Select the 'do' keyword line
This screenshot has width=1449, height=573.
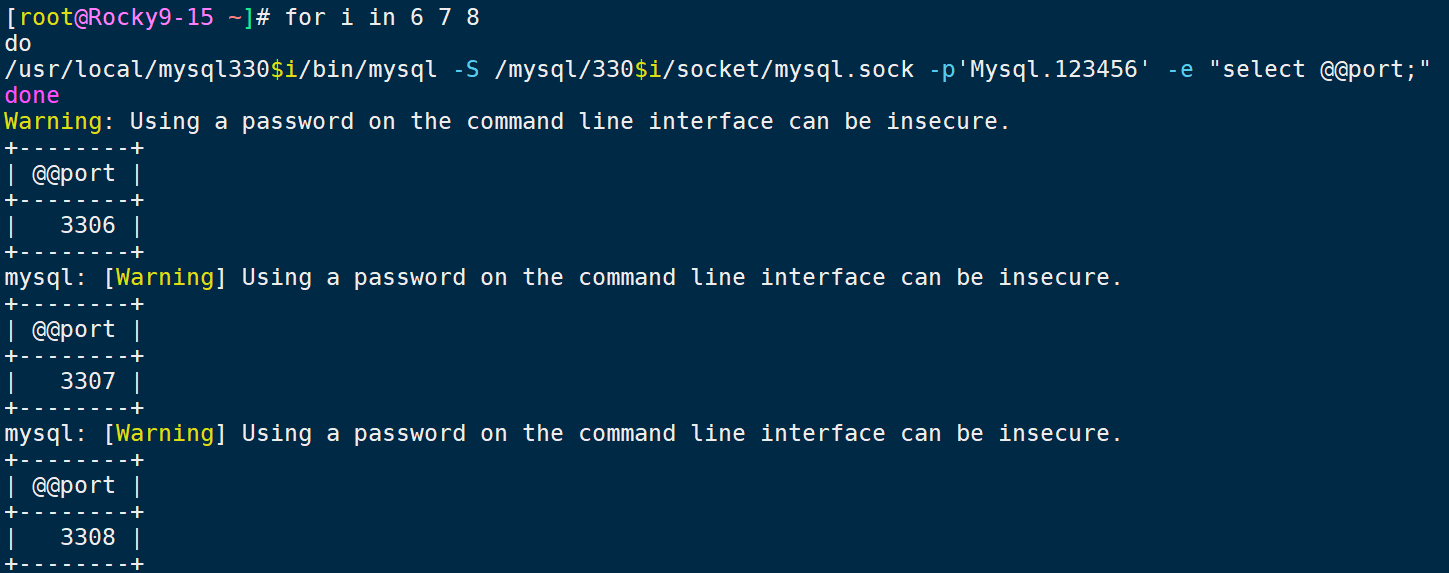(x=18, y=43)
